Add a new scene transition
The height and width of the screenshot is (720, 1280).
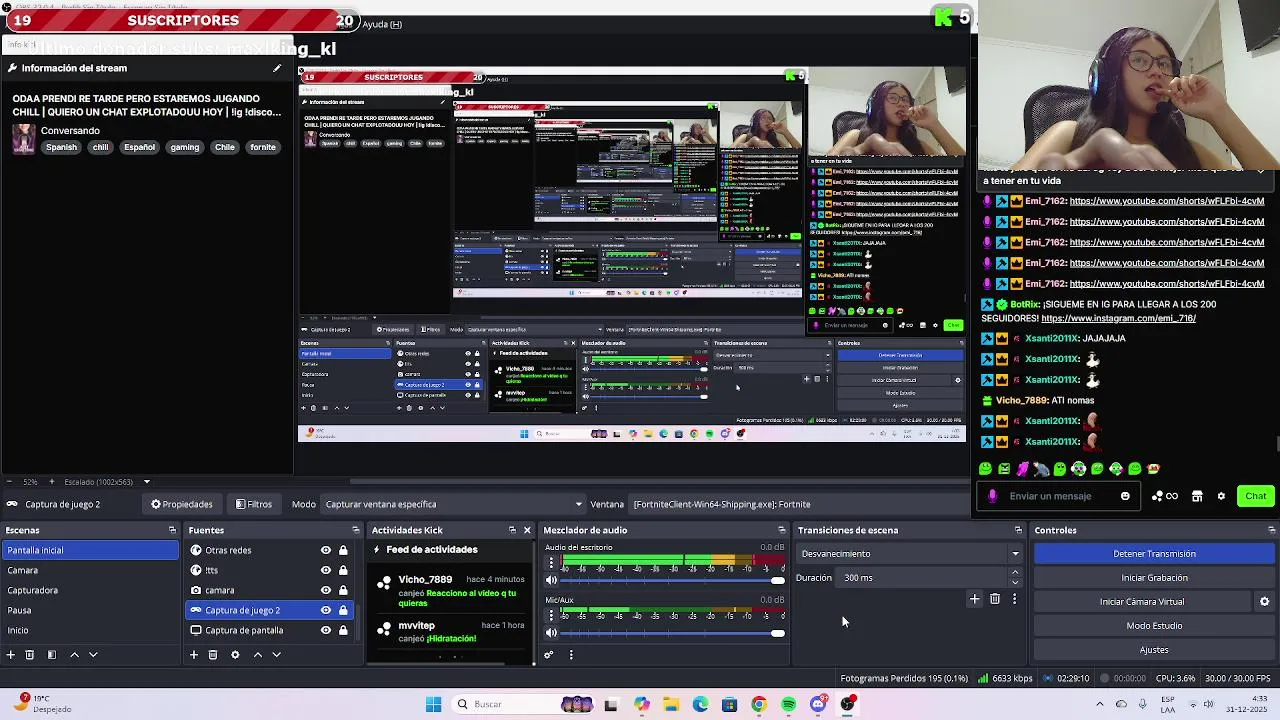(x=974, y=599)
